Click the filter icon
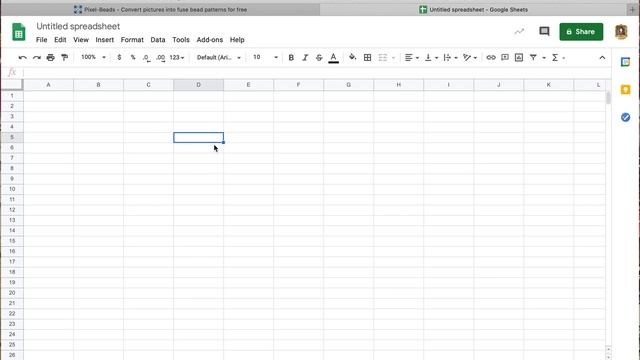The height and width of the screenshot is (360, 640). [x=533, y=58]
